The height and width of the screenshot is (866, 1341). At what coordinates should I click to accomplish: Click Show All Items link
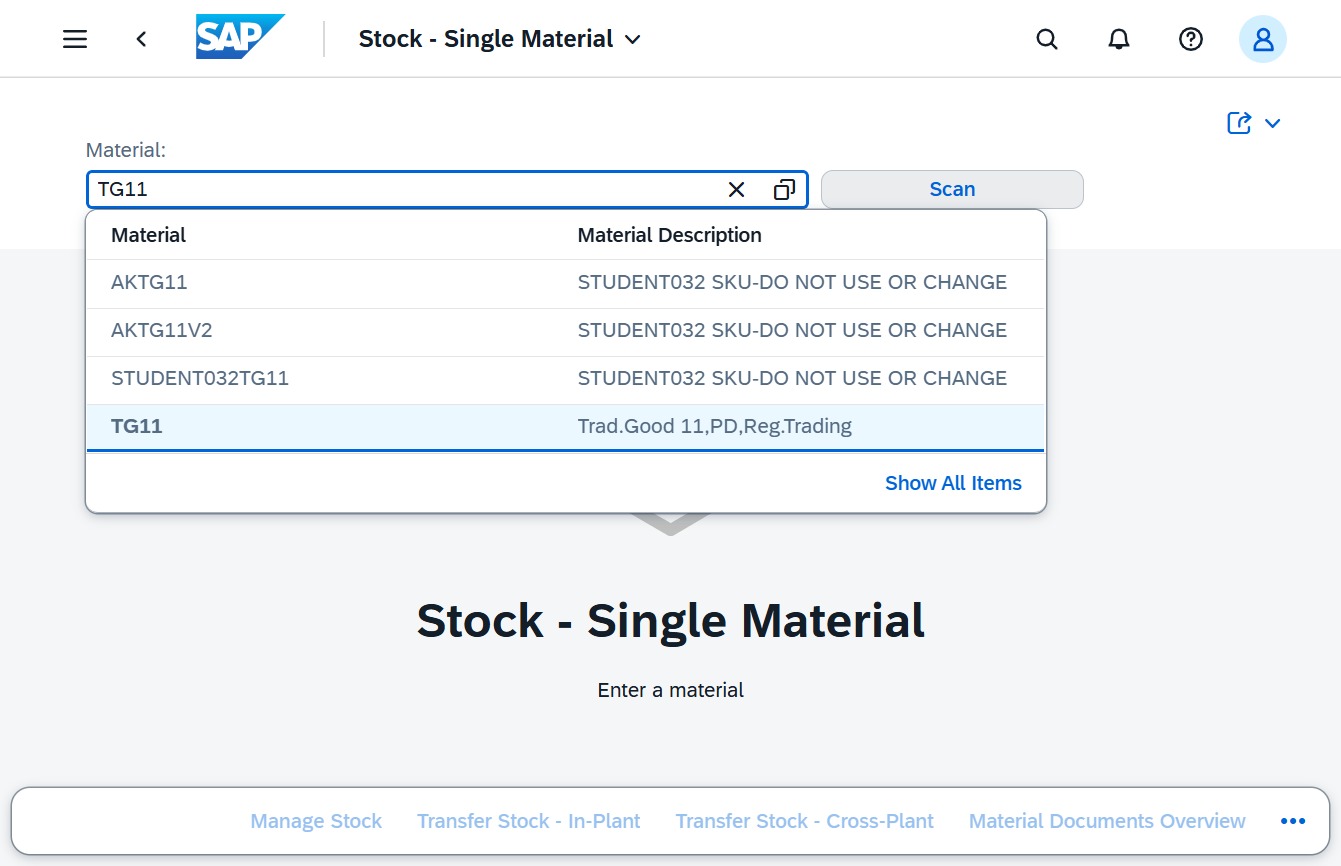[953, 483]
